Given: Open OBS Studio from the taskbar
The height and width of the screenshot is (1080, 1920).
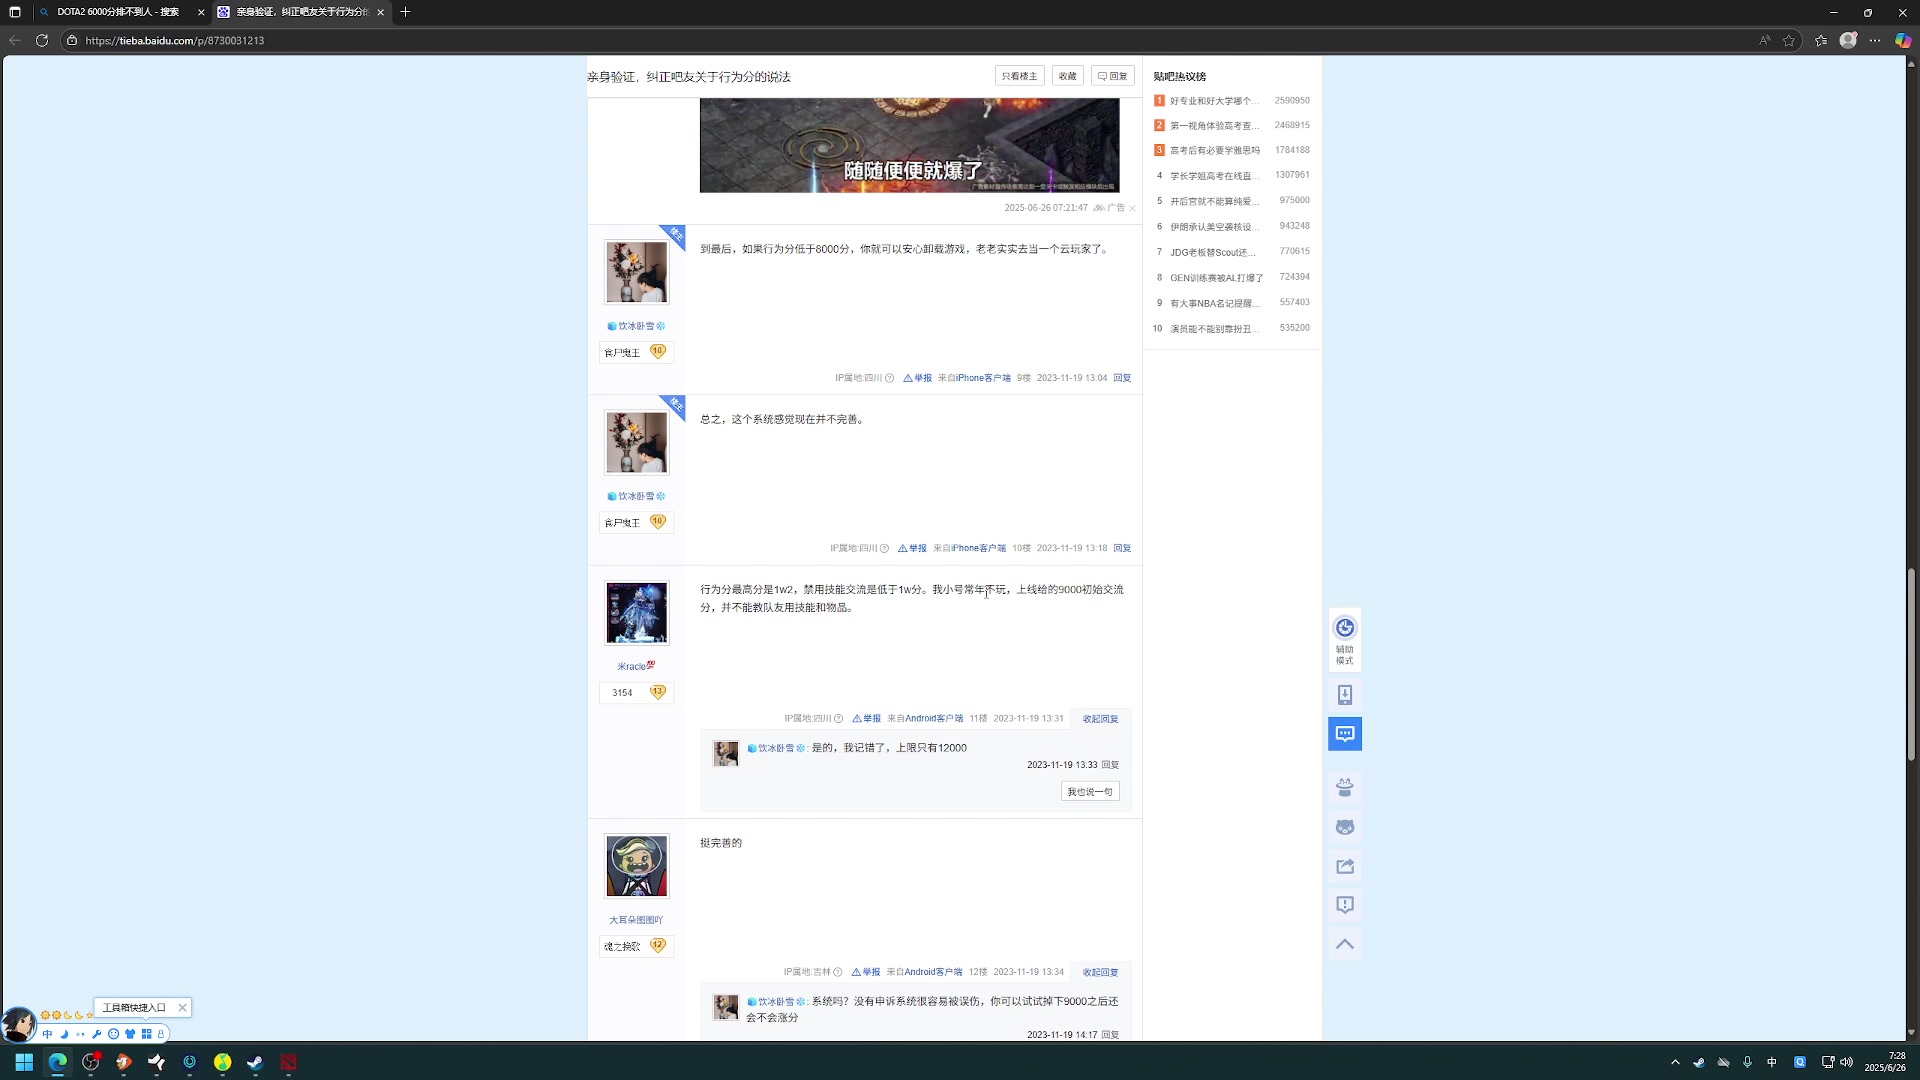Looking at the screenshot, I should coord(91,1062).
